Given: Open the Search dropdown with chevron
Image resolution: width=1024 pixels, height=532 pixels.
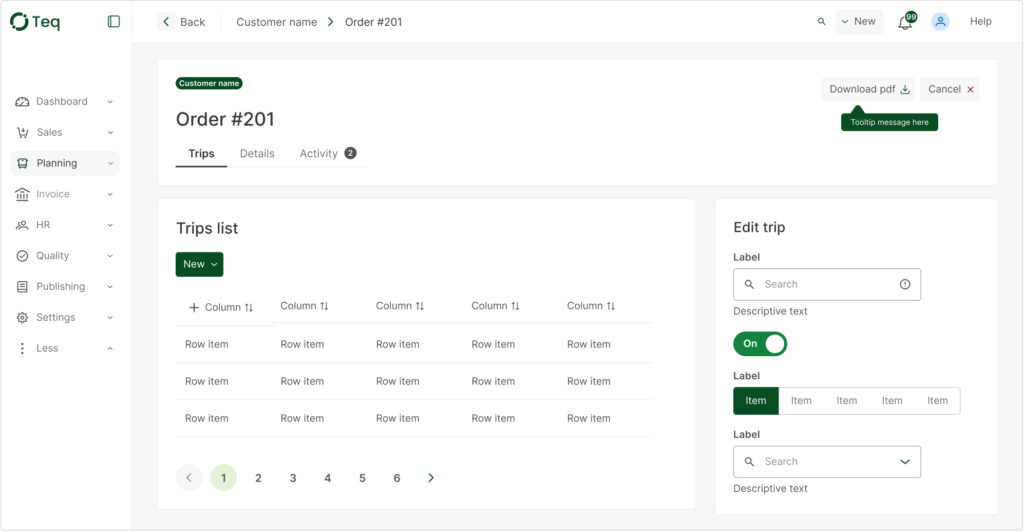Looking at the screenshot, I should [x=904, y=462].
